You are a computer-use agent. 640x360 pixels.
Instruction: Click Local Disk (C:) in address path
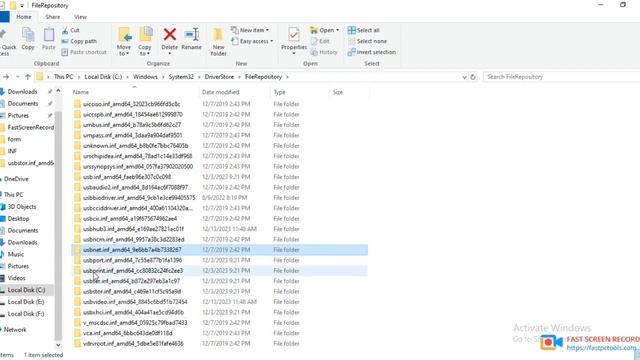103,77
